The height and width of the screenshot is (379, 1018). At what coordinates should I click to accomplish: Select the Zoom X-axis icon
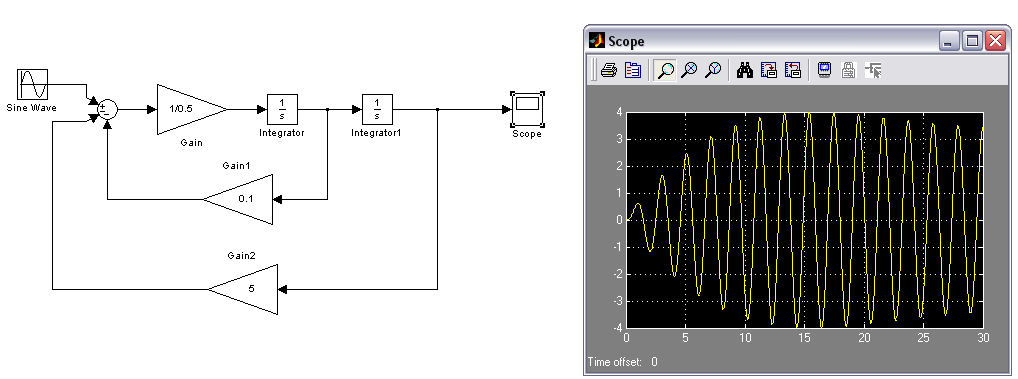pos(689,70)
